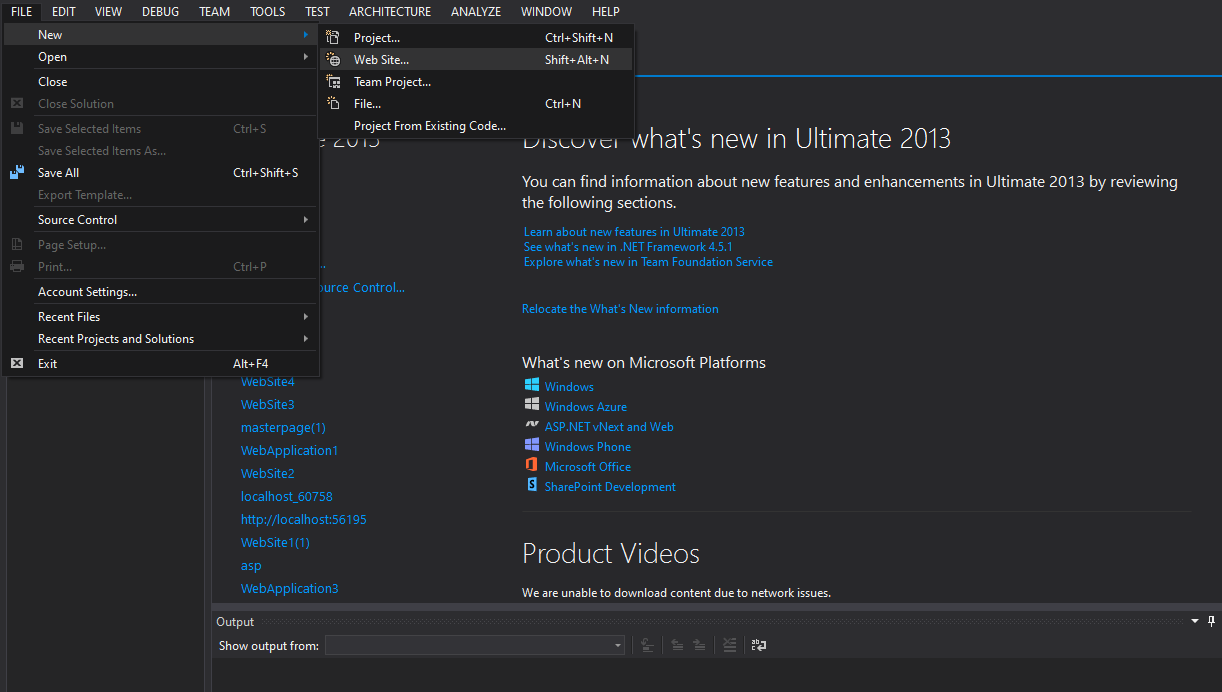Click the Windows Azure link
Image resolution: width=1222 pixels, height=692 pixels.
pyautogui.click(x=586, y=406)
